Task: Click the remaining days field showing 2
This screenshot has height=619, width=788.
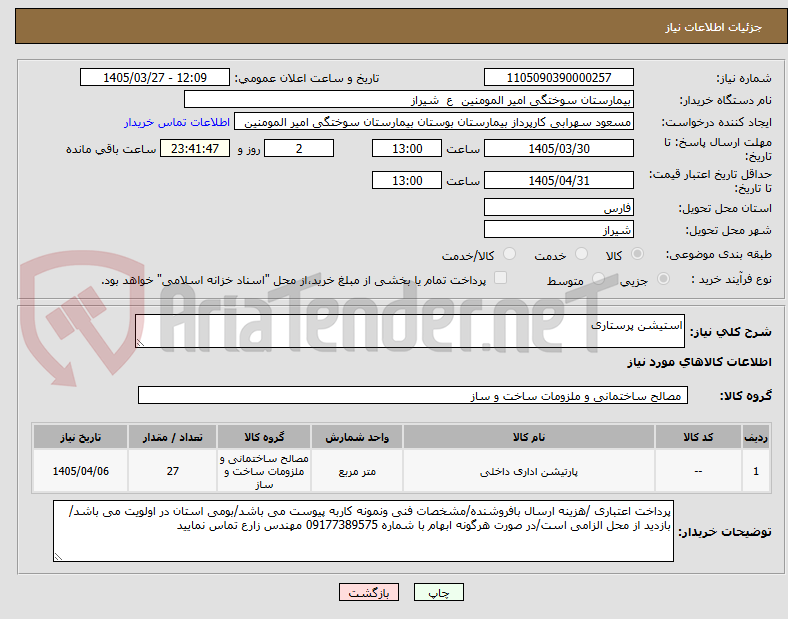Action: pos(299,149)
